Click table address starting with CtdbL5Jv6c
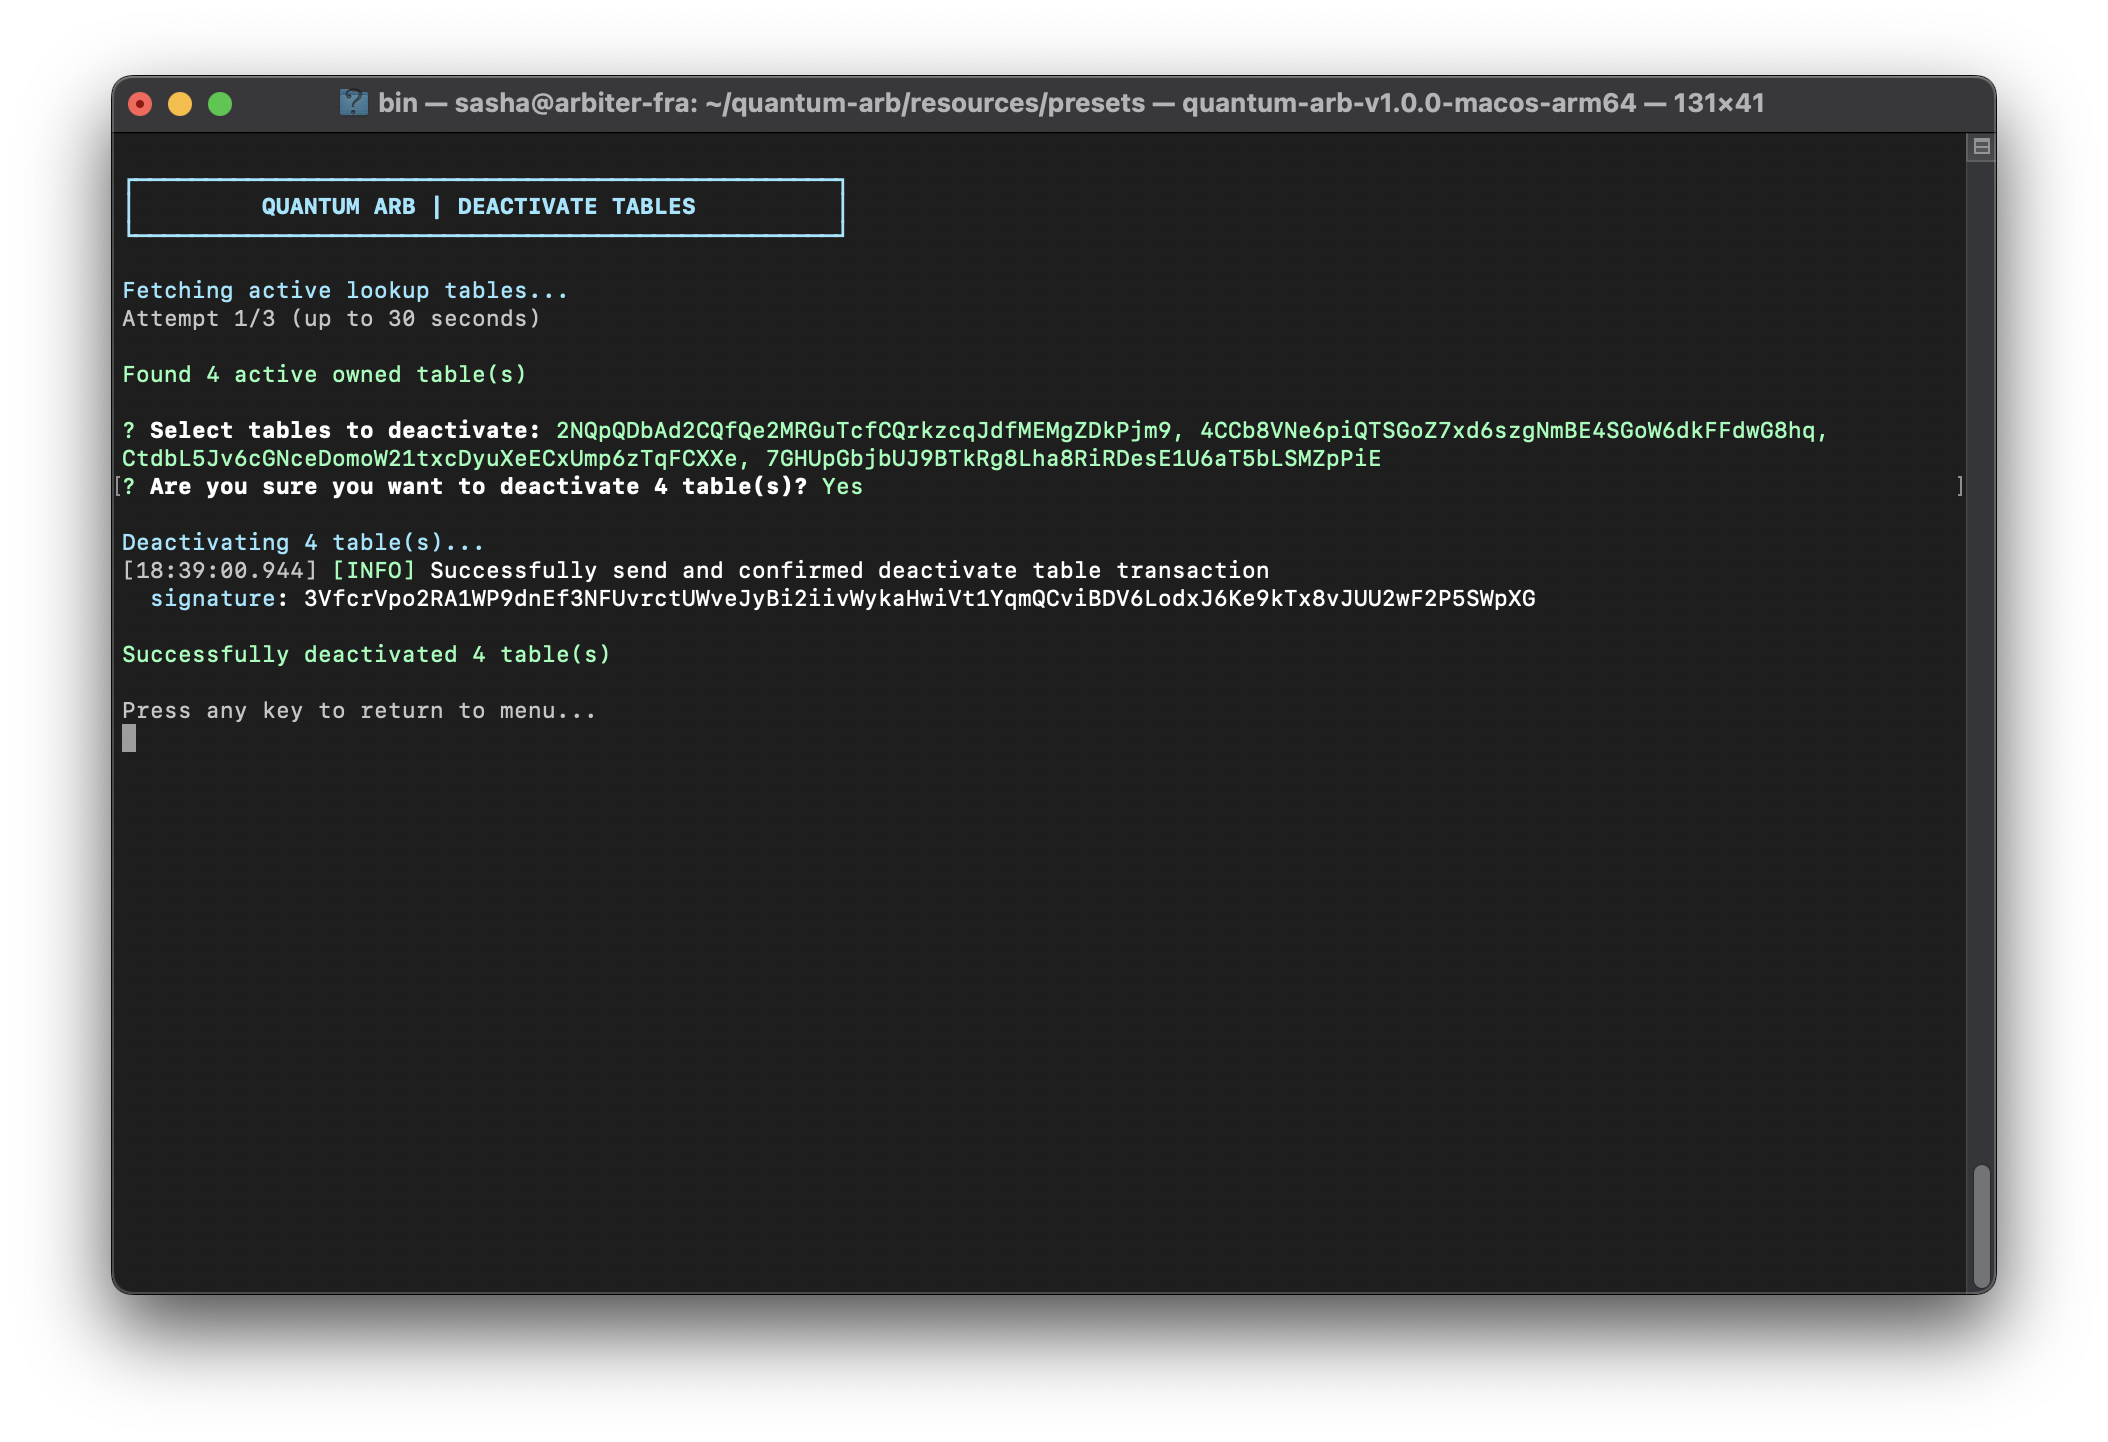Viewport: 2108px width, 1442px height. (429, 459)
